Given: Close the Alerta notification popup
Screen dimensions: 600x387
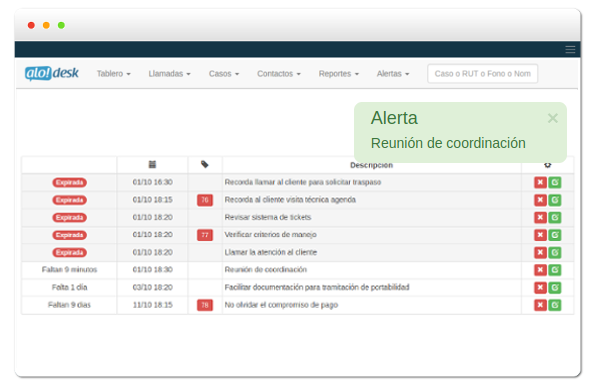Looking at the screenshot, I should pyautogui.click(x=553, y=118).
